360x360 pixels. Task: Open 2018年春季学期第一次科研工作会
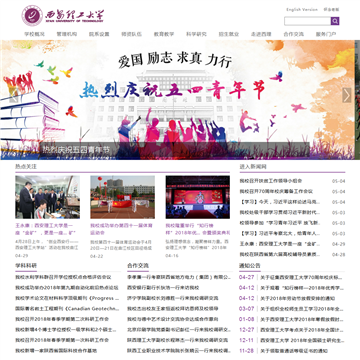pos(62,340)
